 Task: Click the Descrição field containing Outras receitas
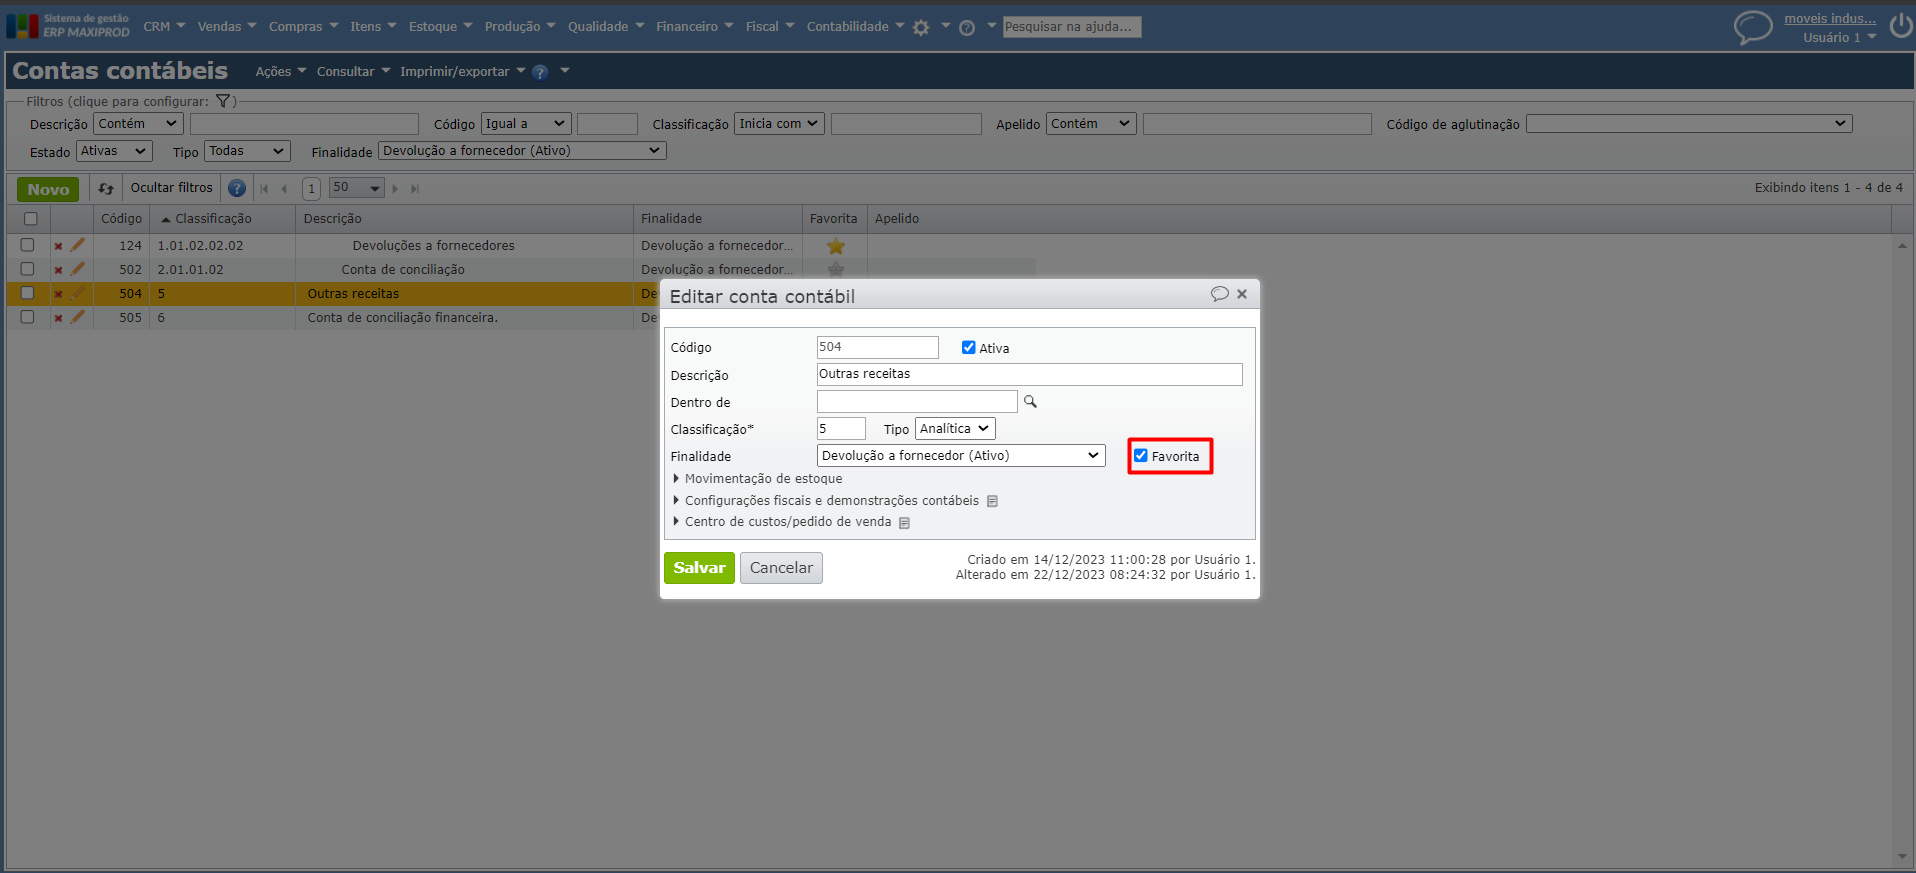1029,374
